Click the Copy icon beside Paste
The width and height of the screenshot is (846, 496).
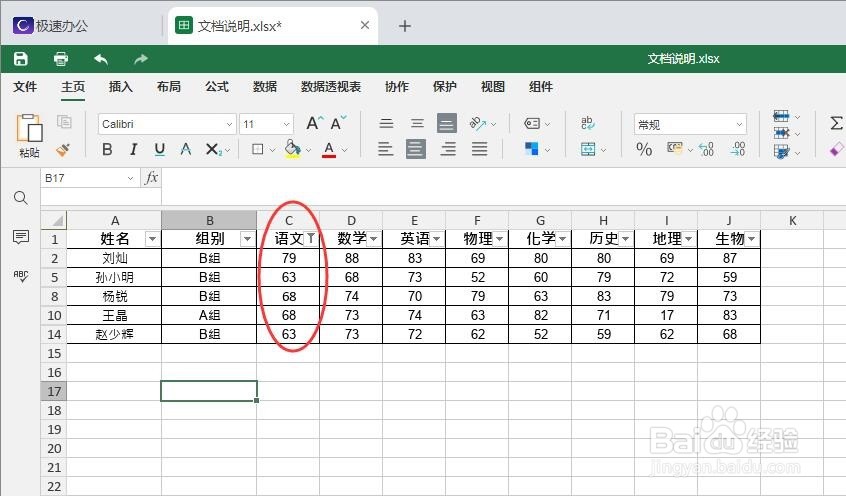tap(64, 122)
